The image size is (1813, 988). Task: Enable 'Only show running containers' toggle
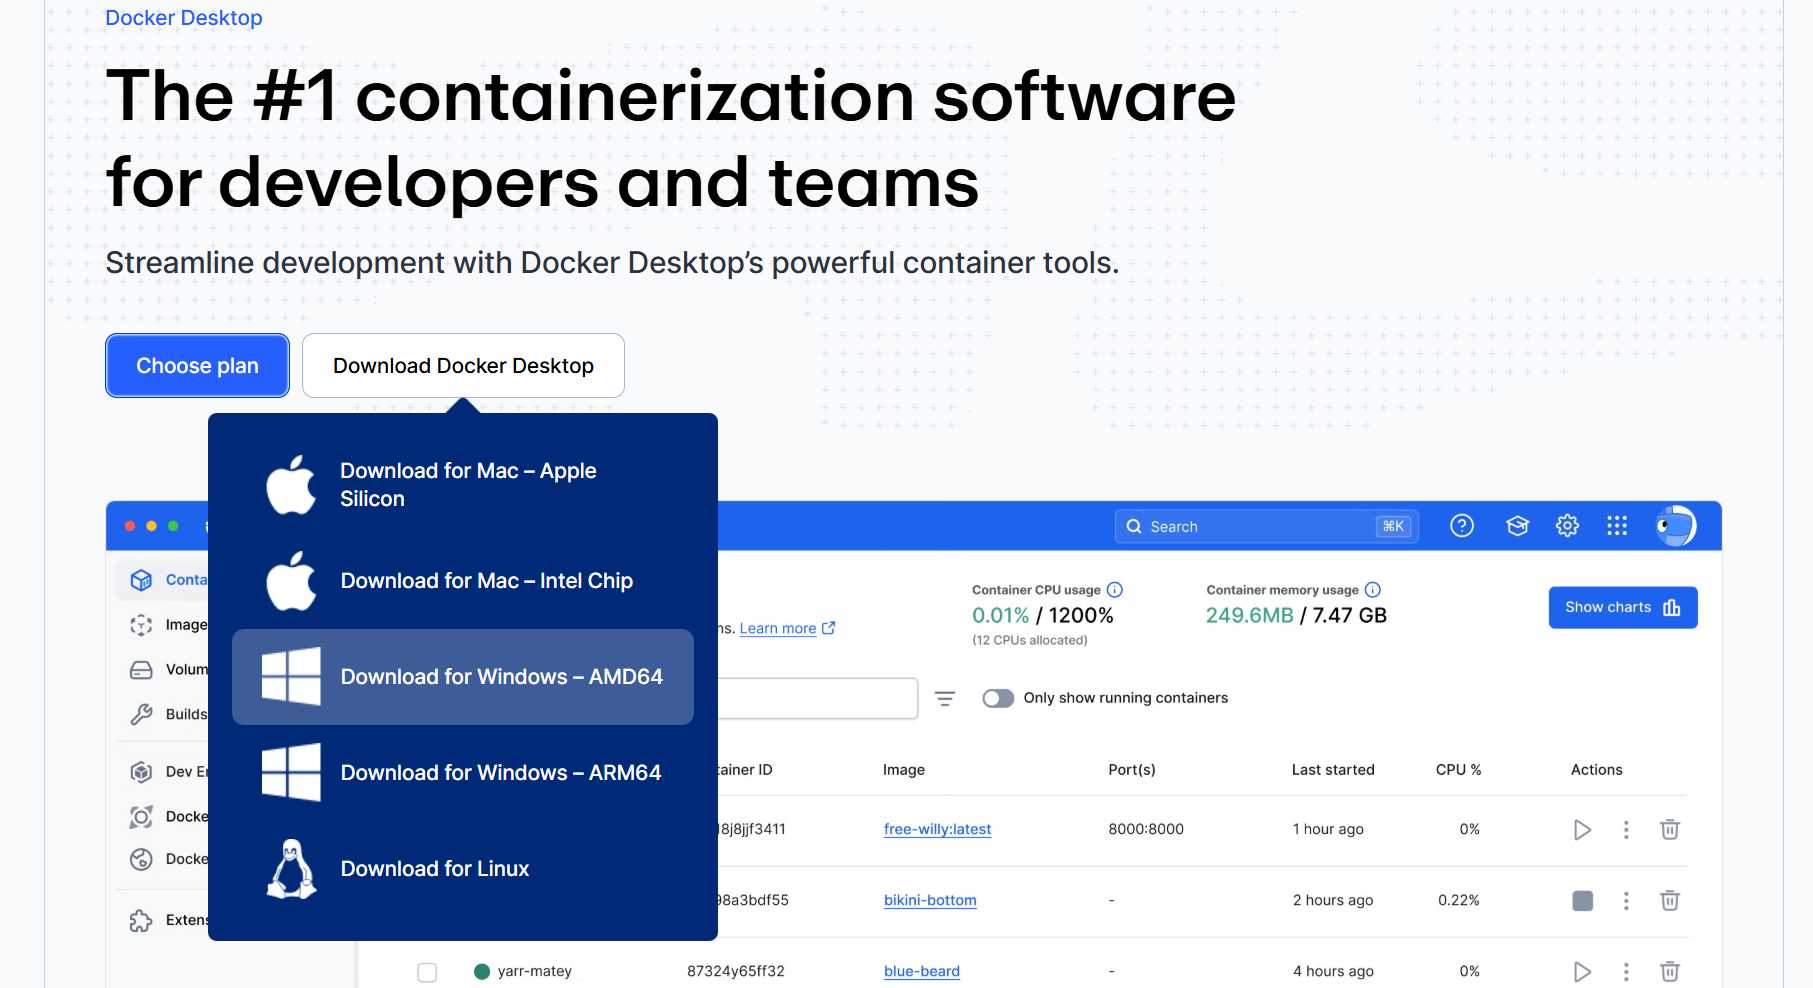pyautogui.click(x=997, y=698)
